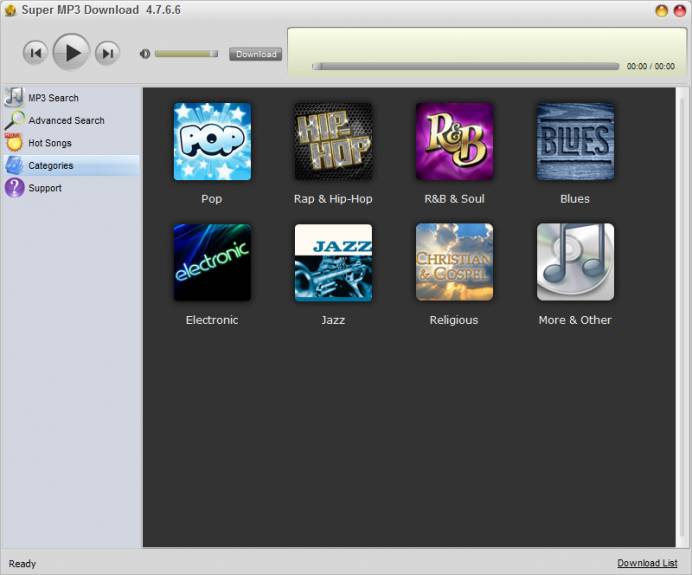Skip to previous track
Viewport: 692px width, 575px height.
click(x=35, y=53)
